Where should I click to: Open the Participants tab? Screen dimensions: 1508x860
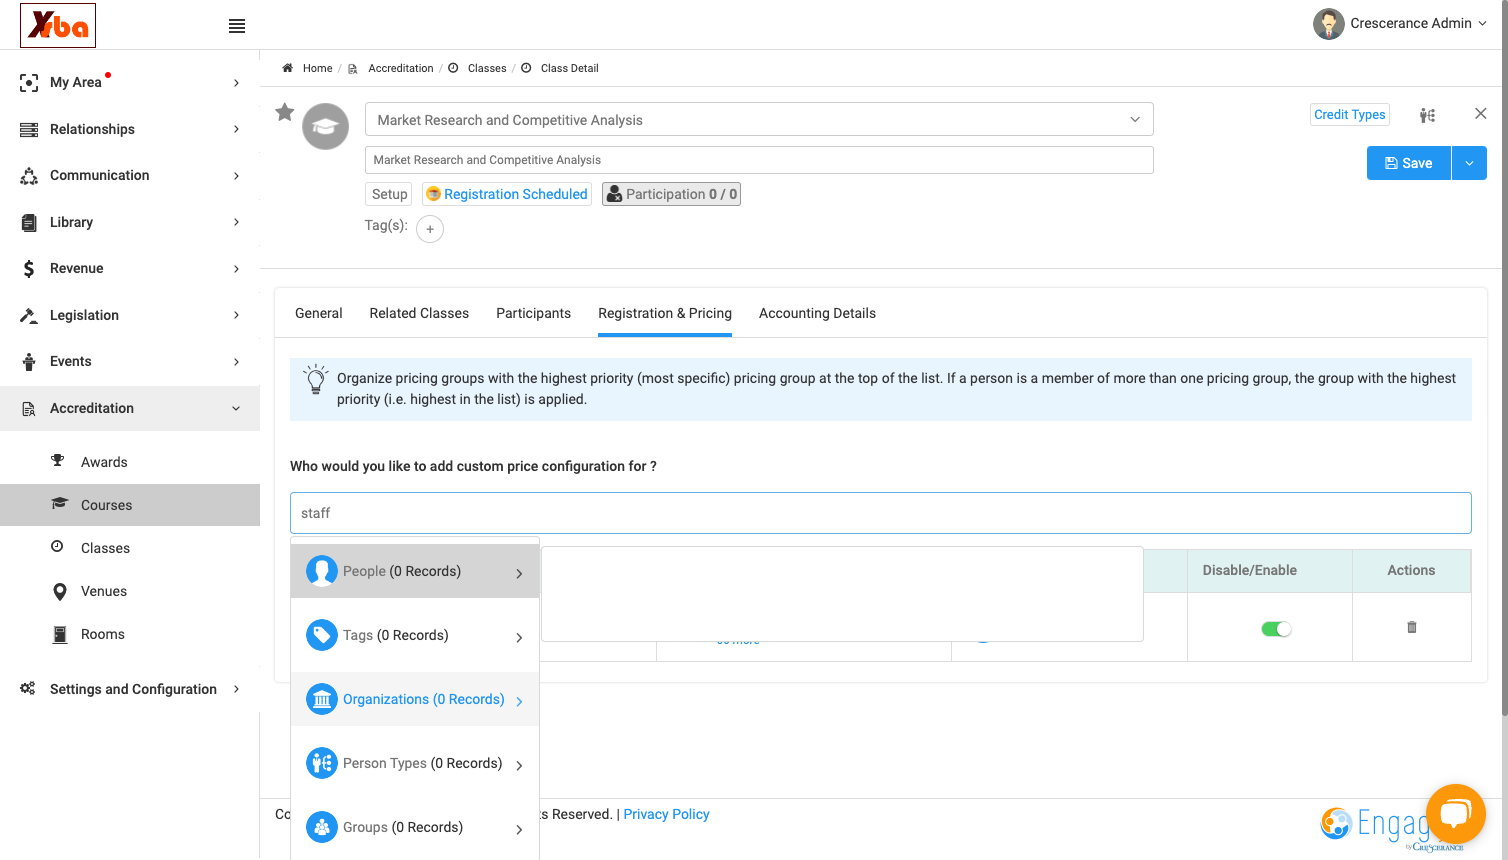coord(534,313)
